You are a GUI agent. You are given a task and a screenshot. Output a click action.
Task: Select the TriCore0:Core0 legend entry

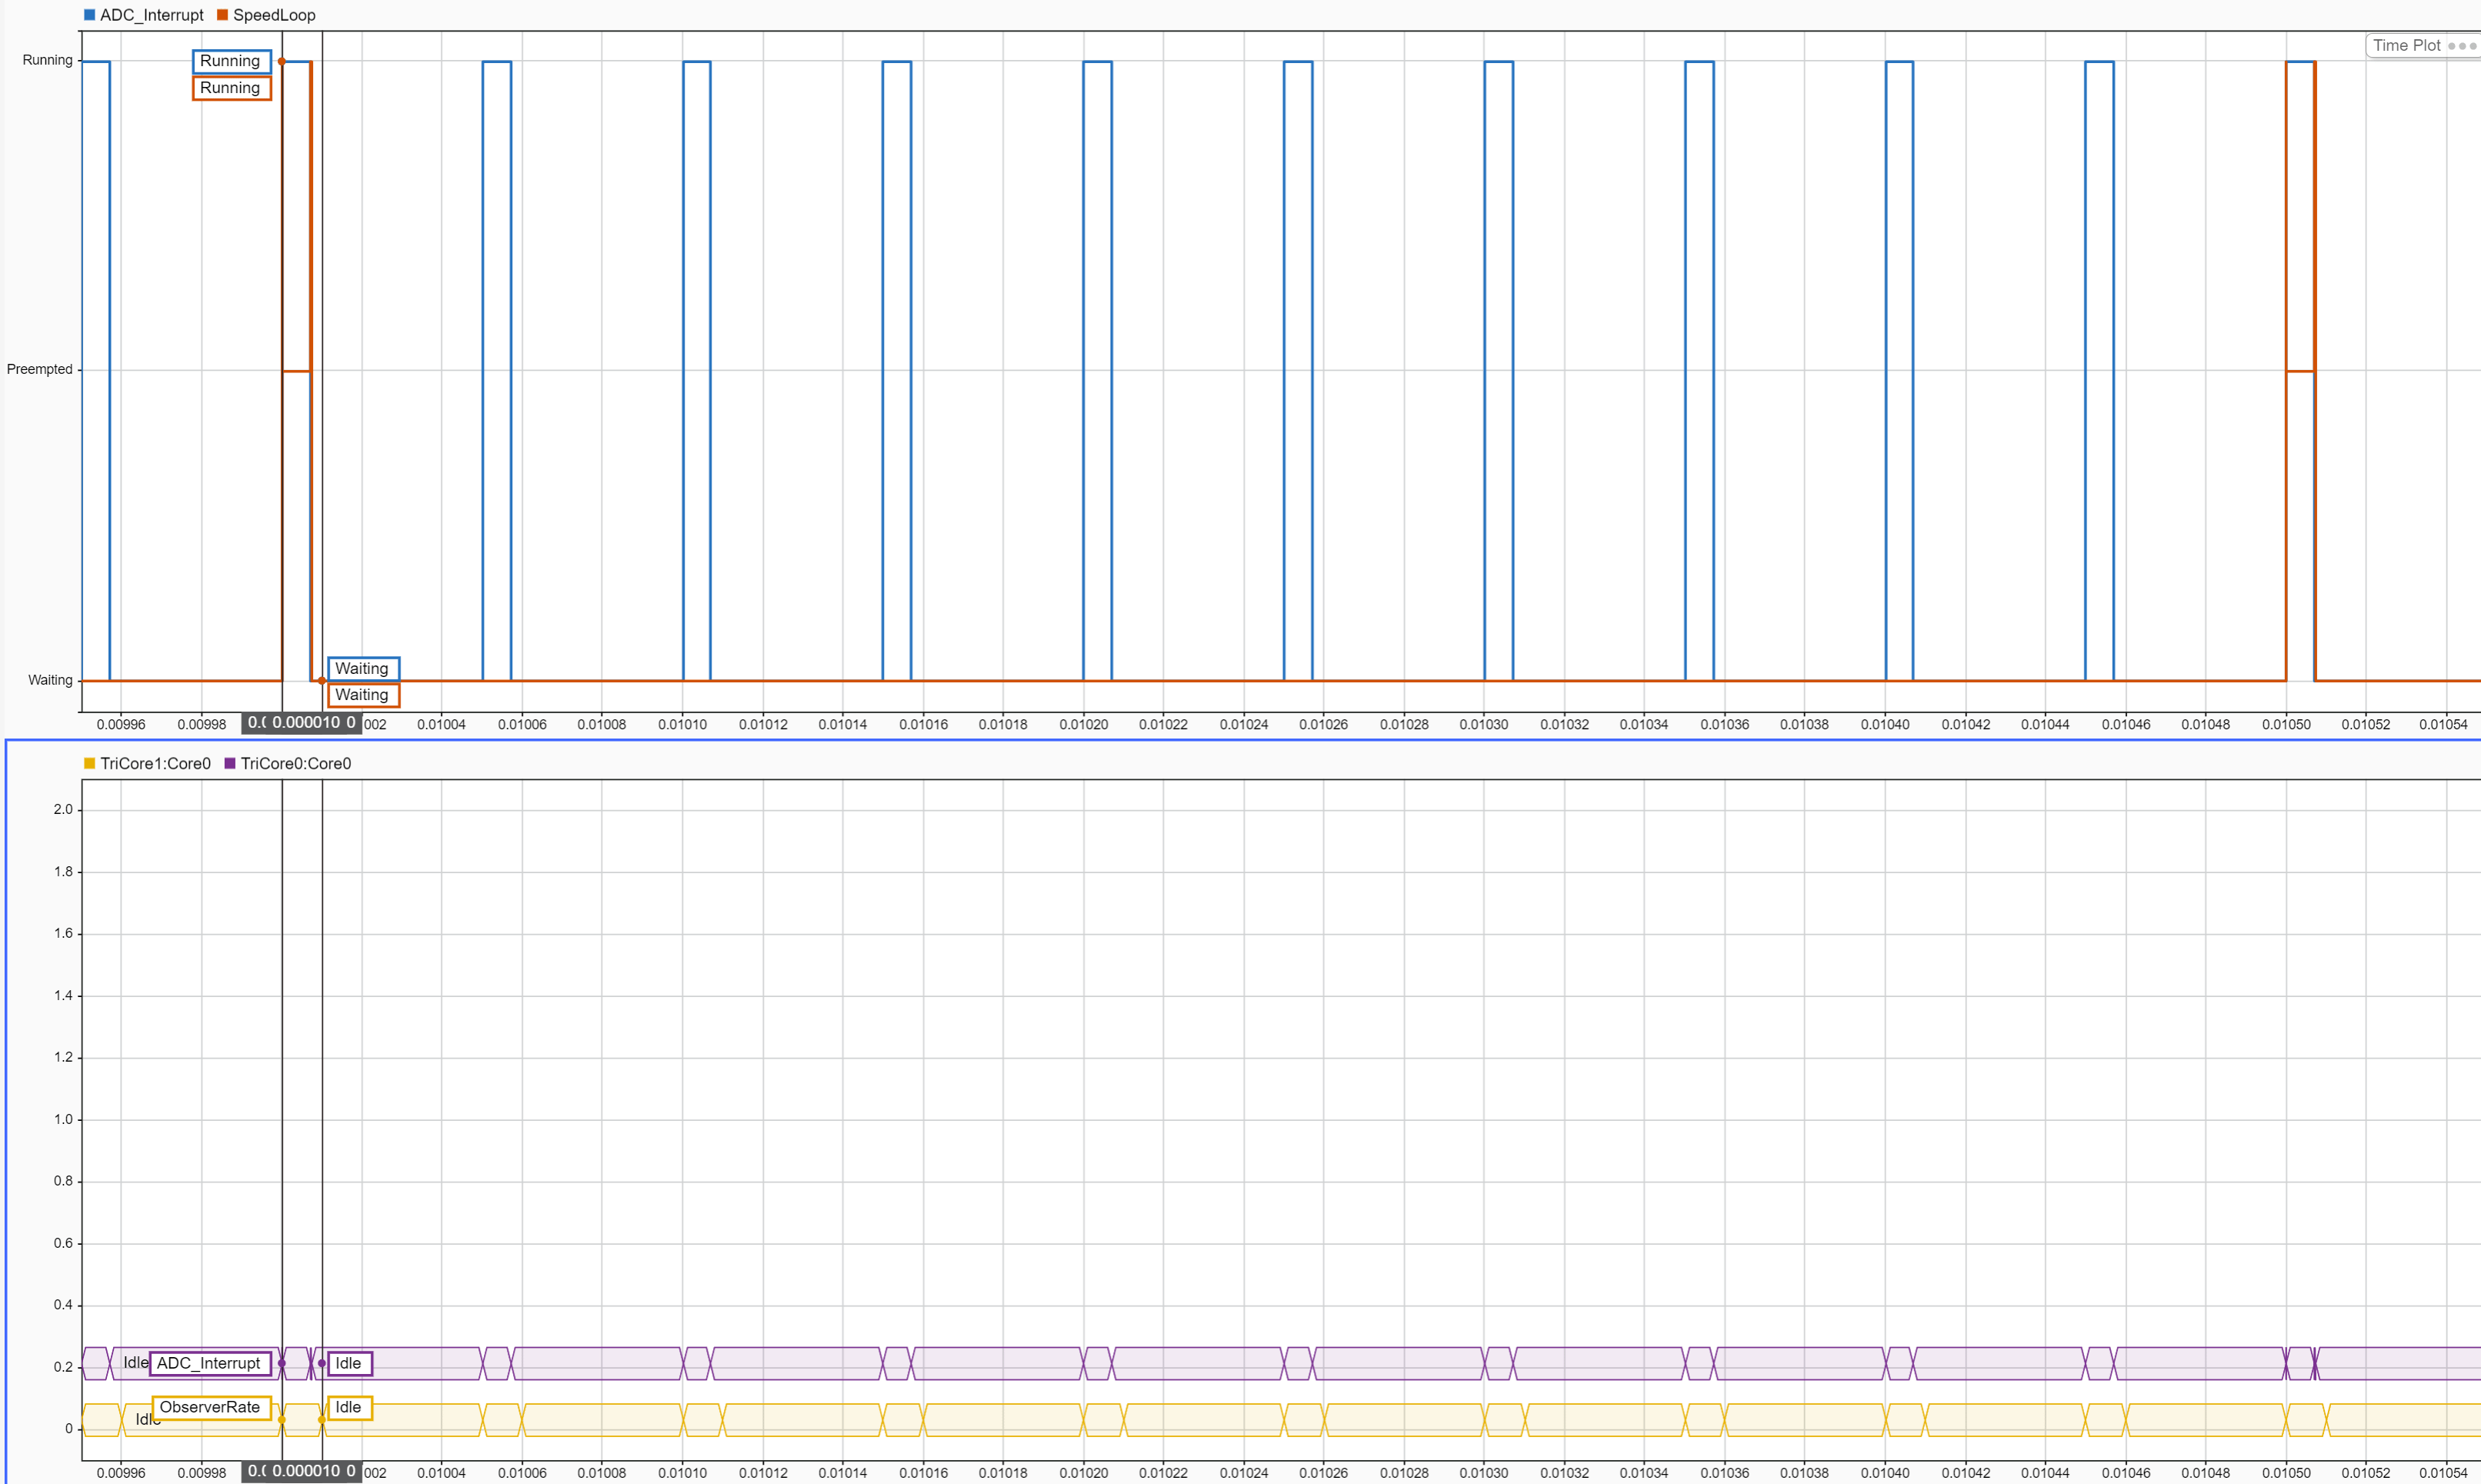296,764
